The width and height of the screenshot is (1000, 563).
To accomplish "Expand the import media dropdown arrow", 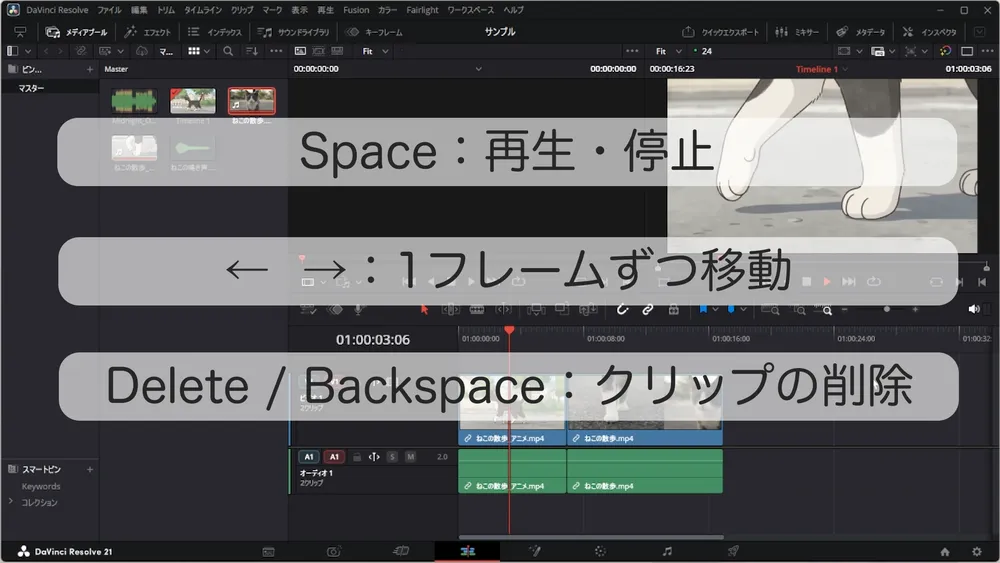I will (120, 51).
